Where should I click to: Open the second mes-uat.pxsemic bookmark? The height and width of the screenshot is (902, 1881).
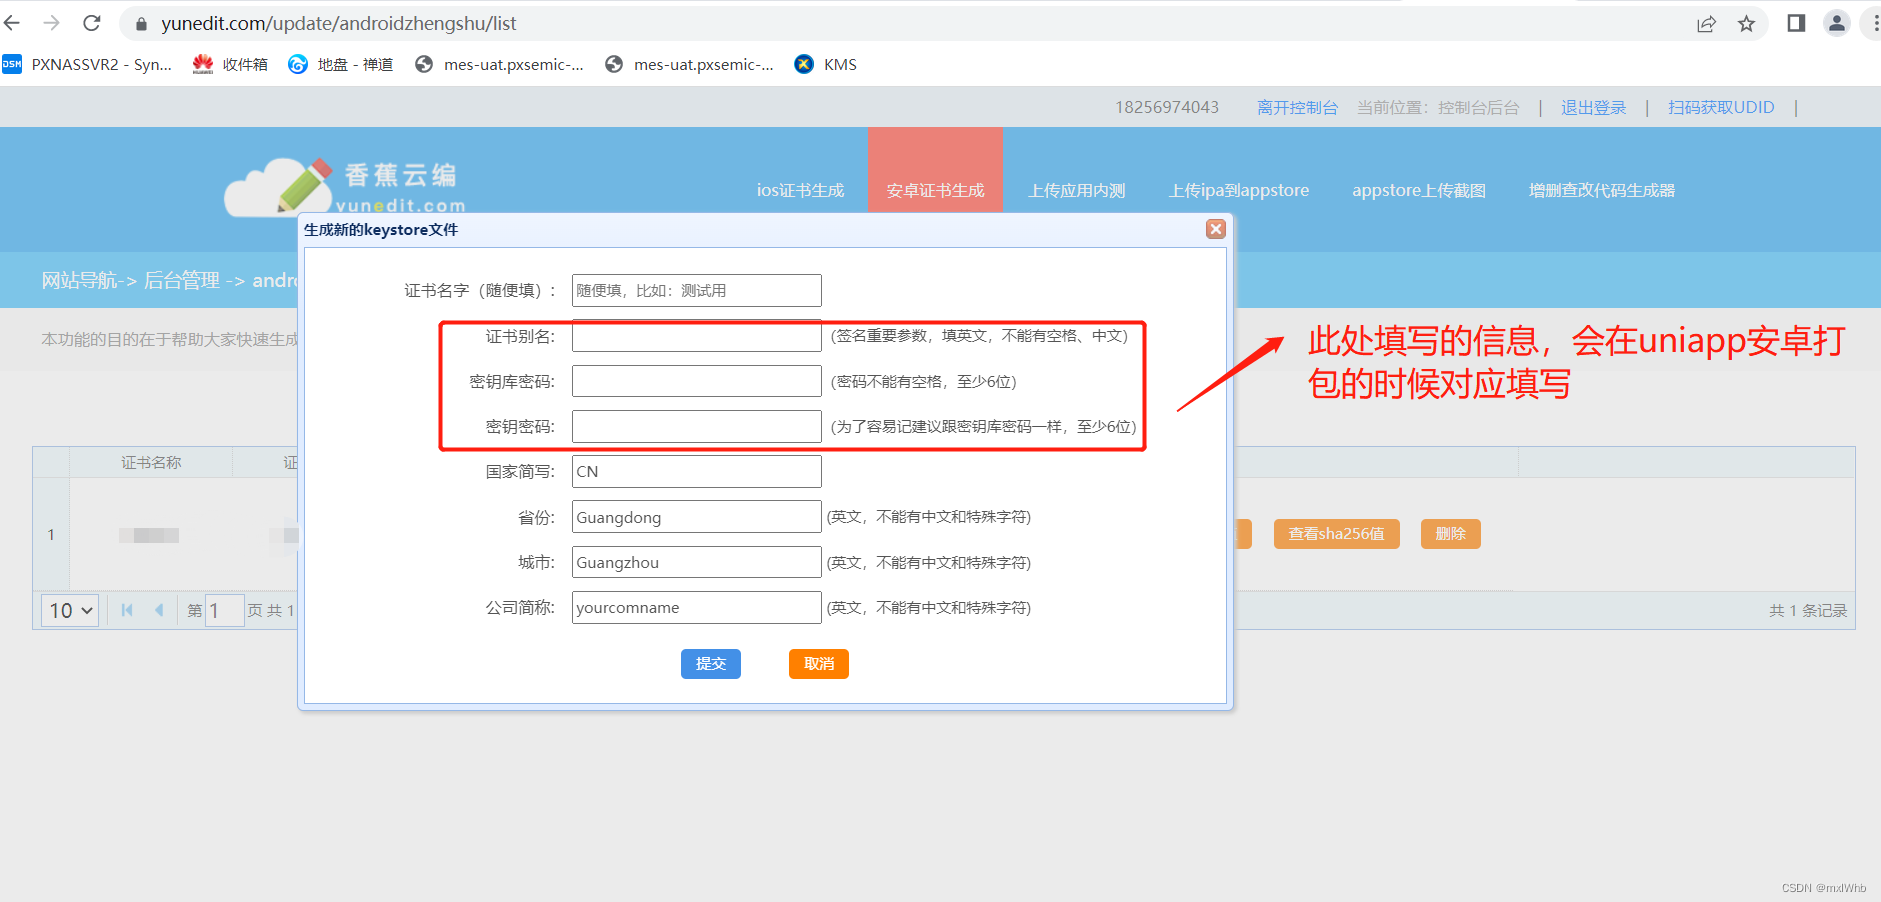[x=689, y=64]
